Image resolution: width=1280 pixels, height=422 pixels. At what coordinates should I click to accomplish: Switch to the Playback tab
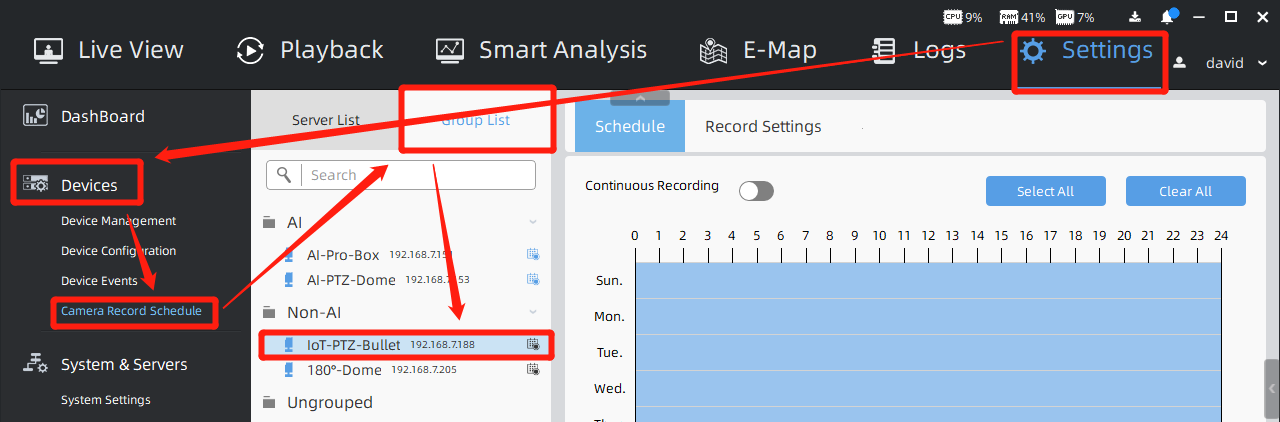coord(309,50)
